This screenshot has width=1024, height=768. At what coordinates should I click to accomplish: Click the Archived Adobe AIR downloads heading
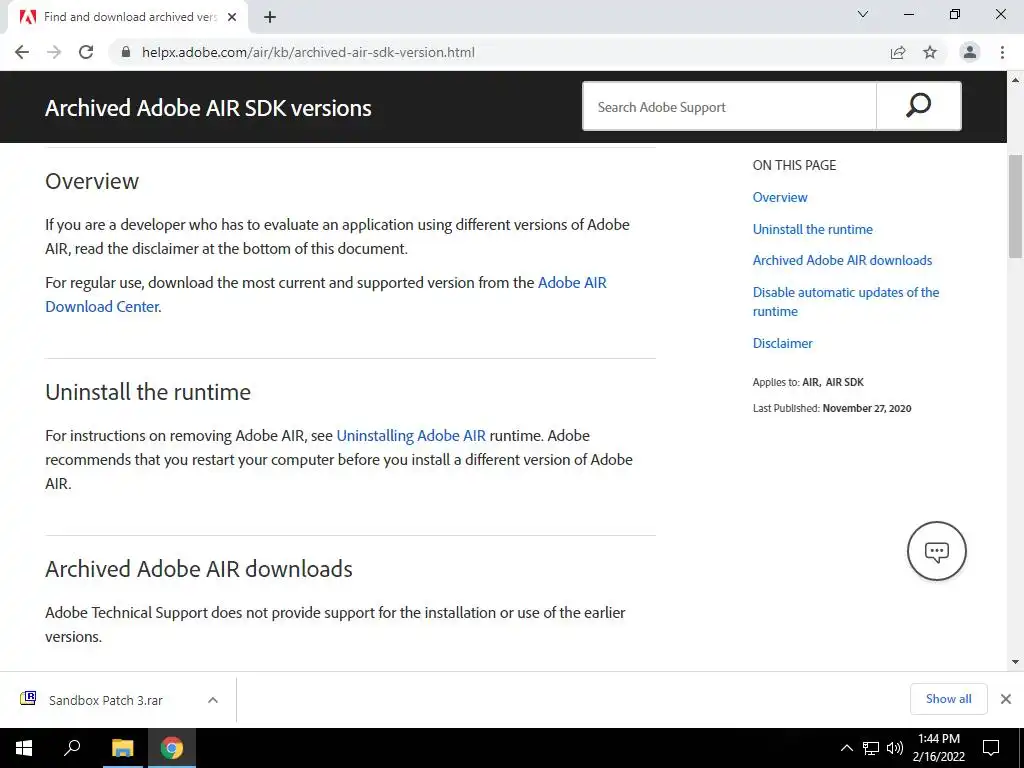[199, 569]
